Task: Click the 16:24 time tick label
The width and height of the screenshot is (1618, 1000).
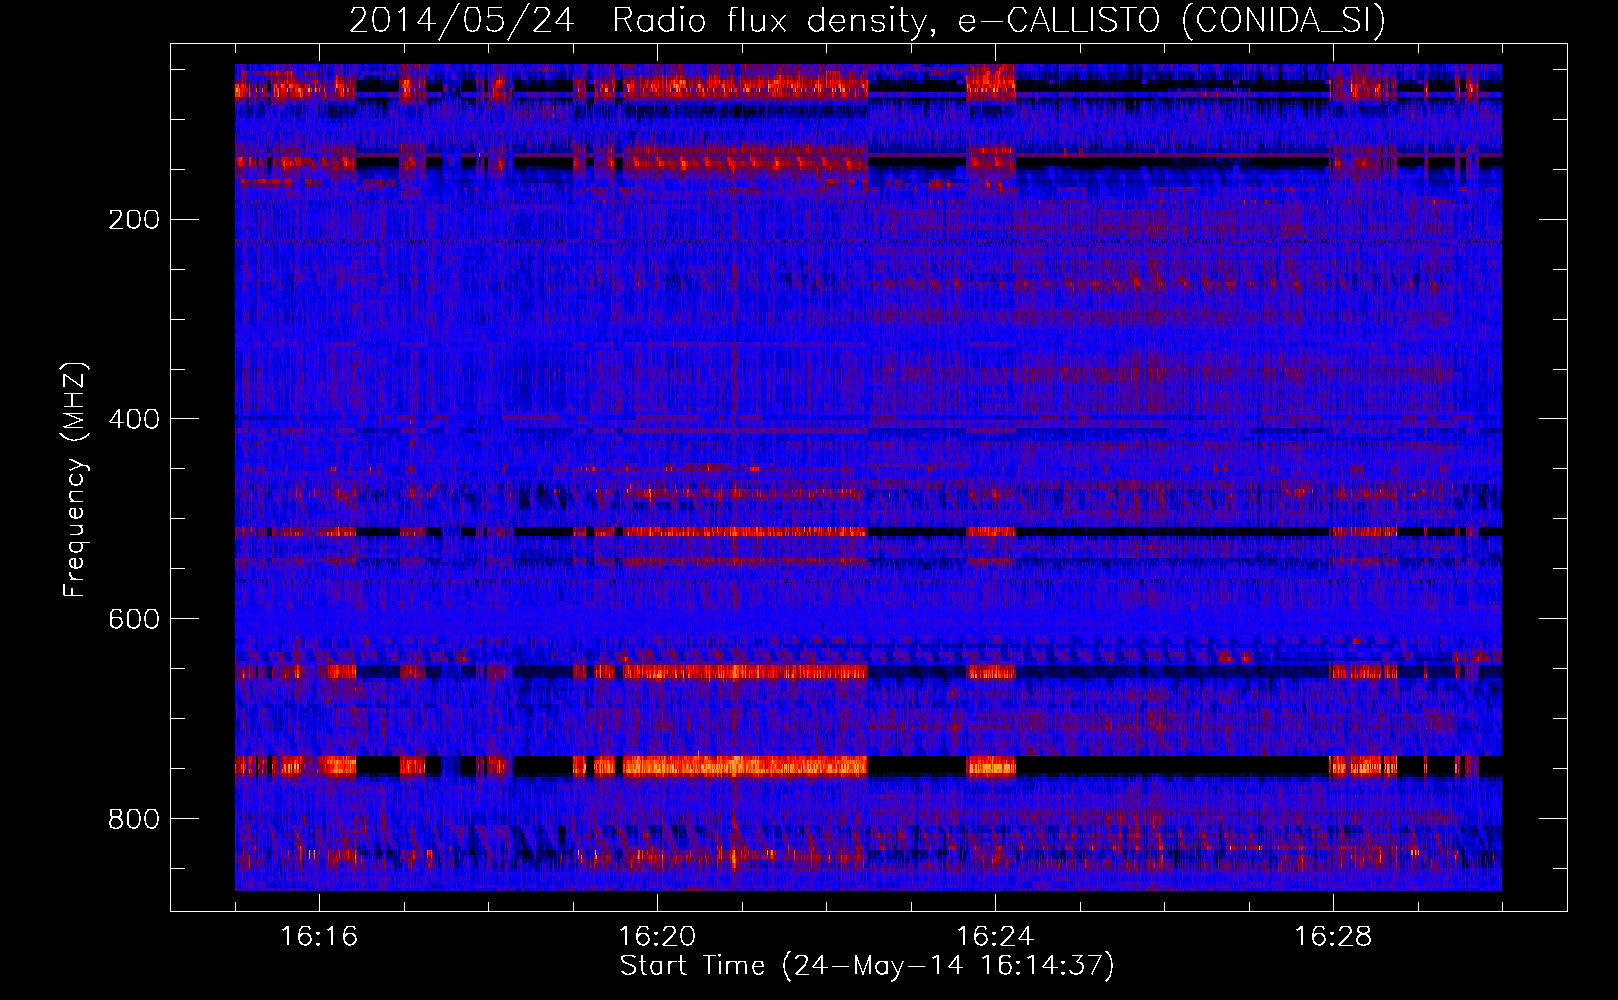Action: click(x=995, y=937)
